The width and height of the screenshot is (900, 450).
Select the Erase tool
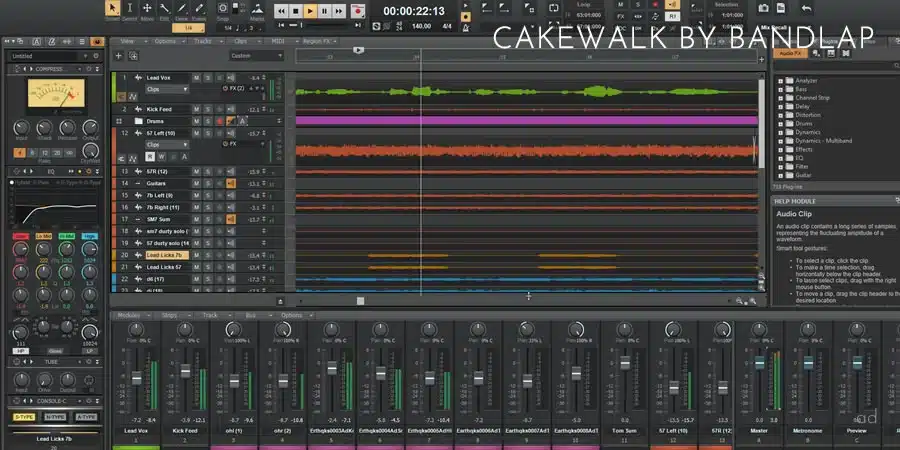[x=199, y=8]
